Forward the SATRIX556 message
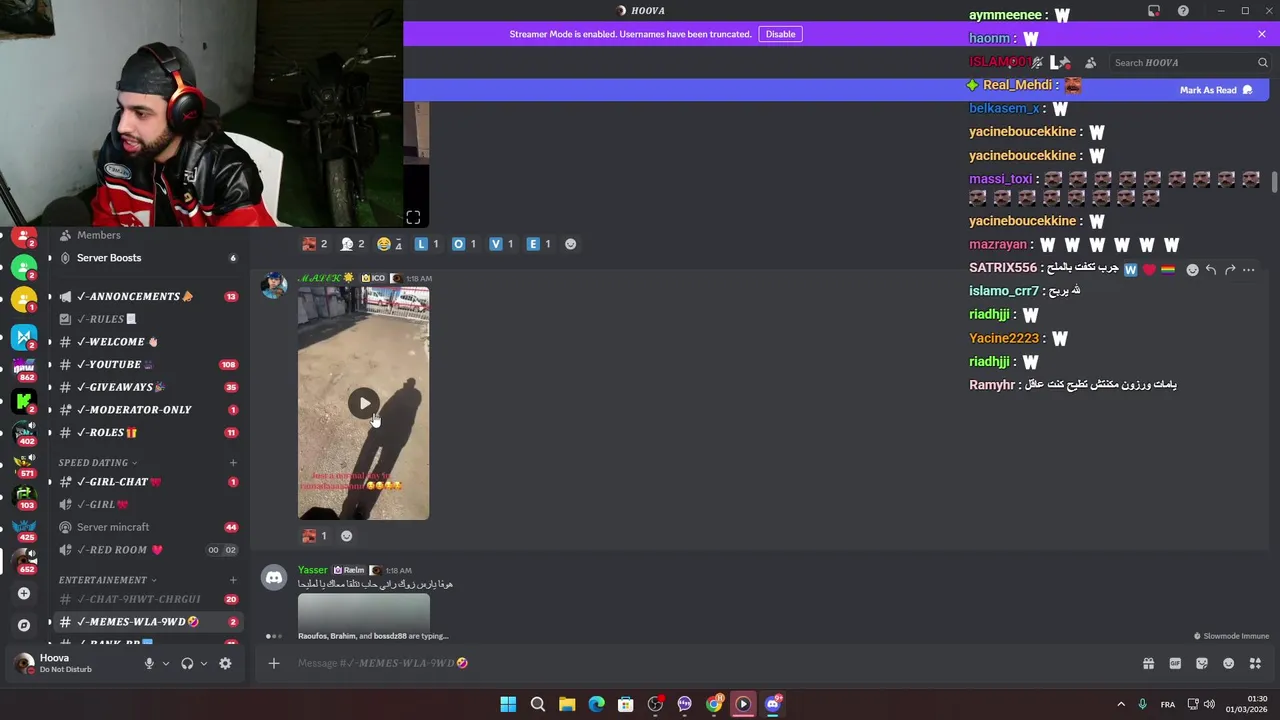Viewport: 1280px width, 720px height. [1230, 270]
